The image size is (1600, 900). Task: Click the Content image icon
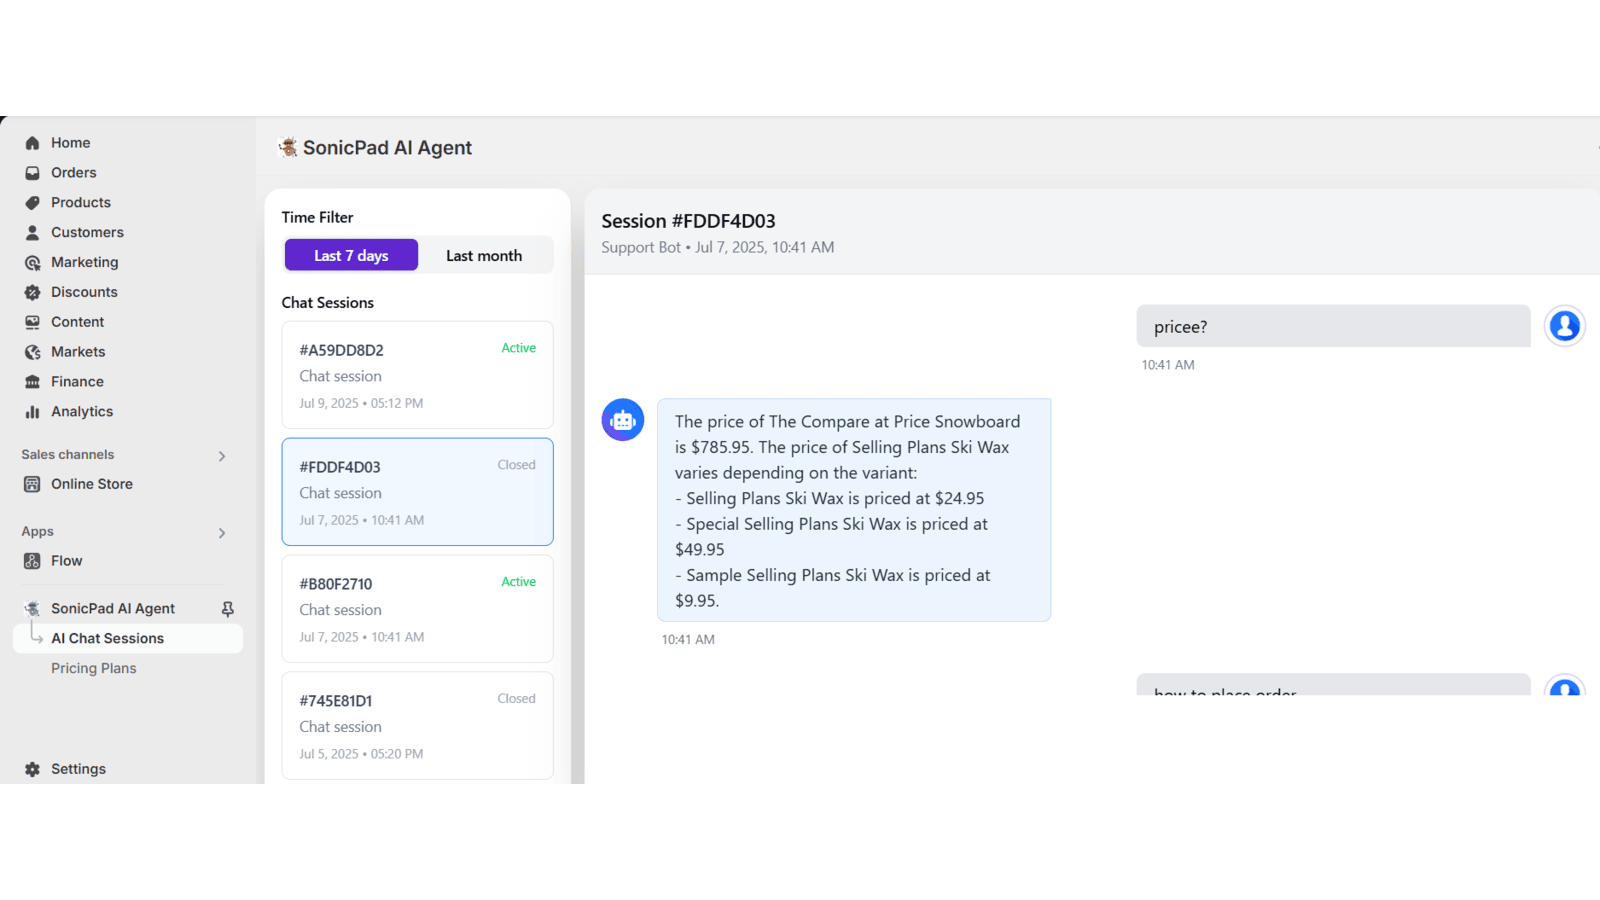point(32,322)
